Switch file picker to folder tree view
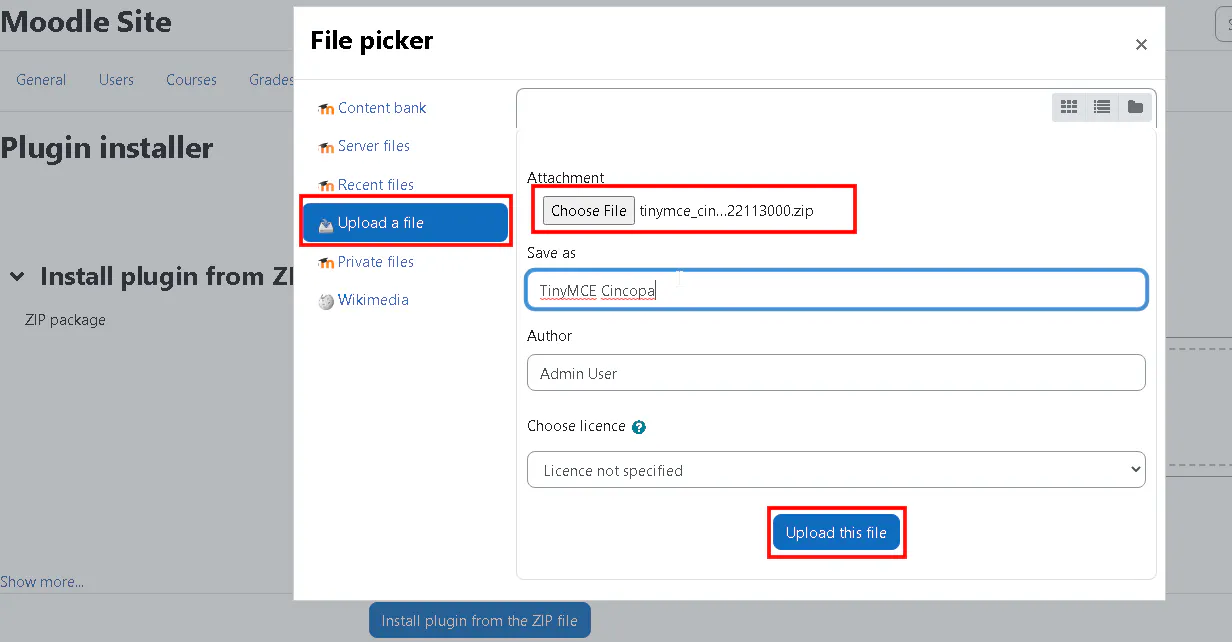The height and width of the screenshot is (642, 1232). tap(1135, 107)
